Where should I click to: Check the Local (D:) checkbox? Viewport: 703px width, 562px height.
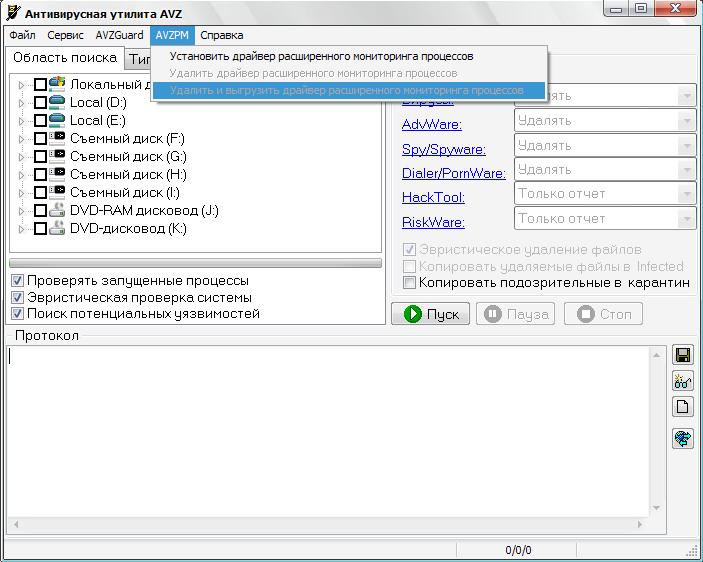pos(40,103)
